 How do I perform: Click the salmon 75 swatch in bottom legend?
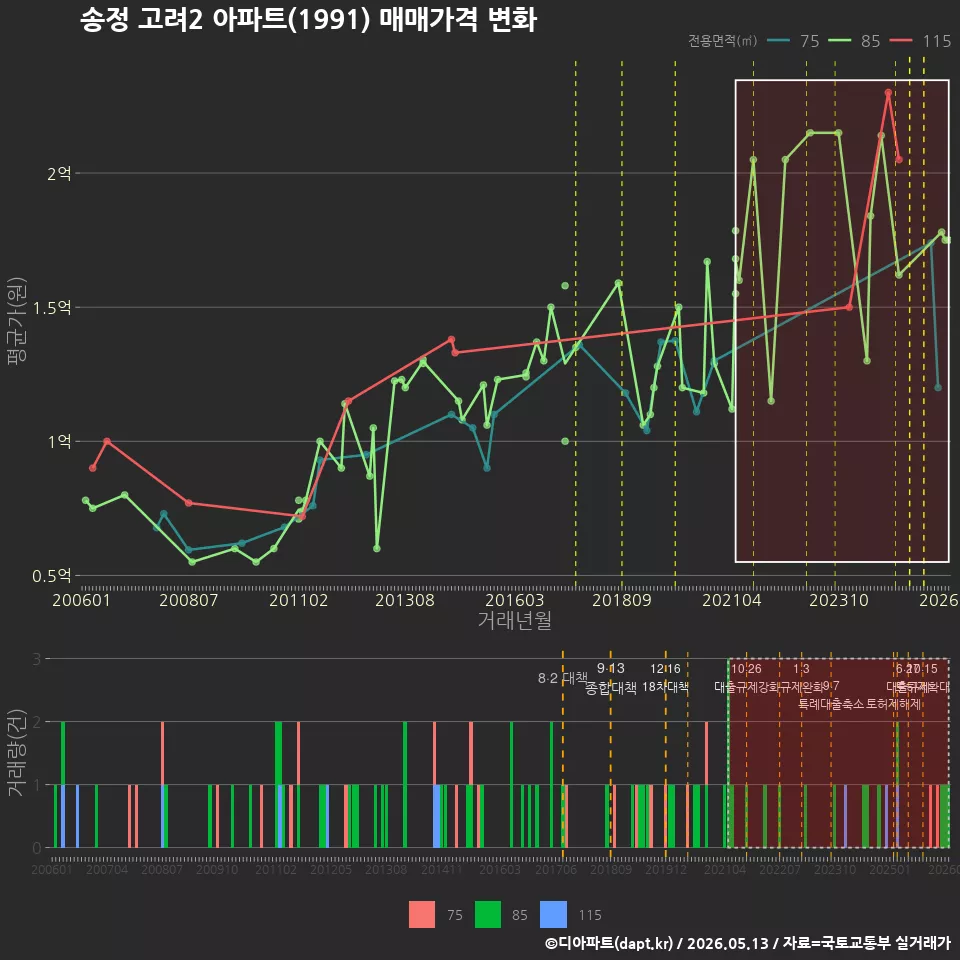coord(422,915)
